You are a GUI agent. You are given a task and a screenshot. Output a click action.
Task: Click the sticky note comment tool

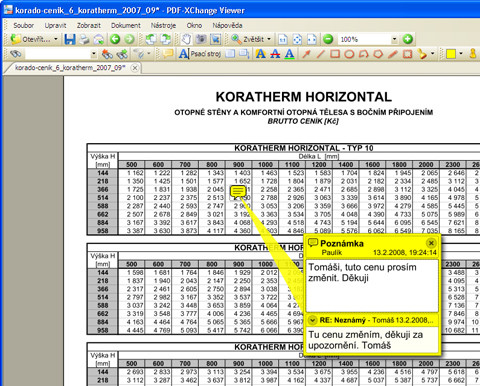point(168,53)
